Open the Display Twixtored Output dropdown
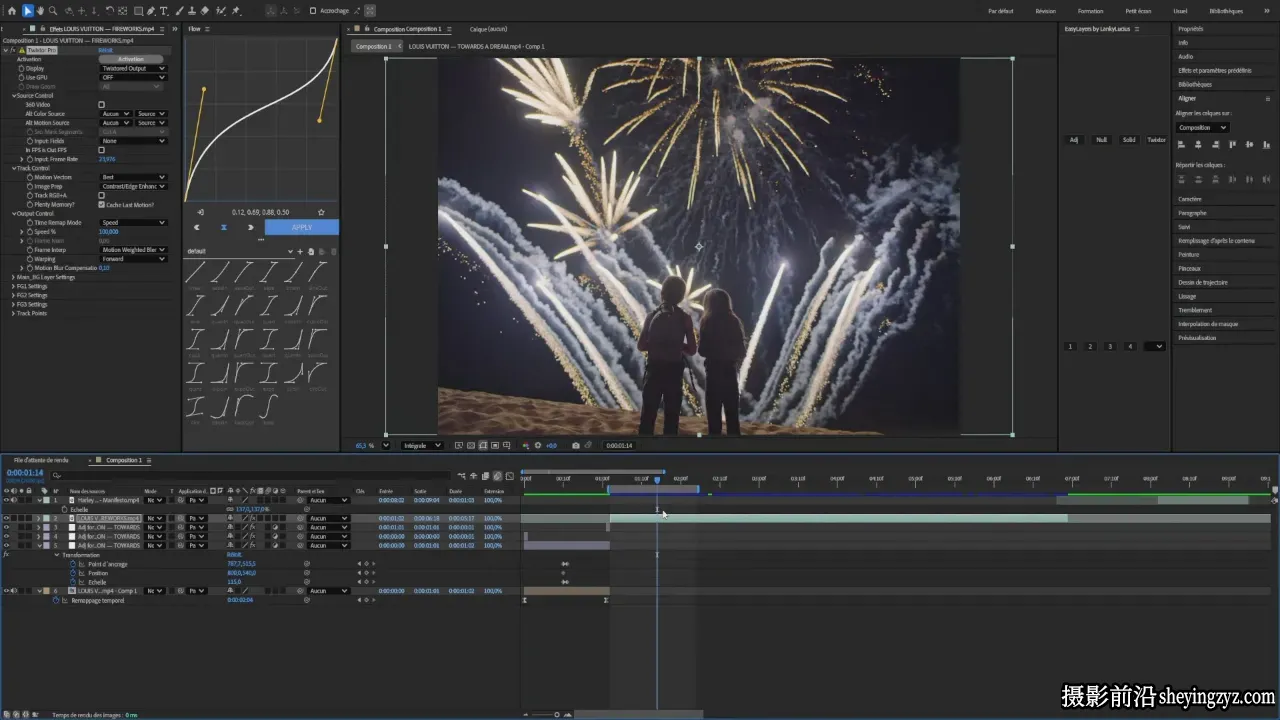1280x720 pixels. point(133,68)
